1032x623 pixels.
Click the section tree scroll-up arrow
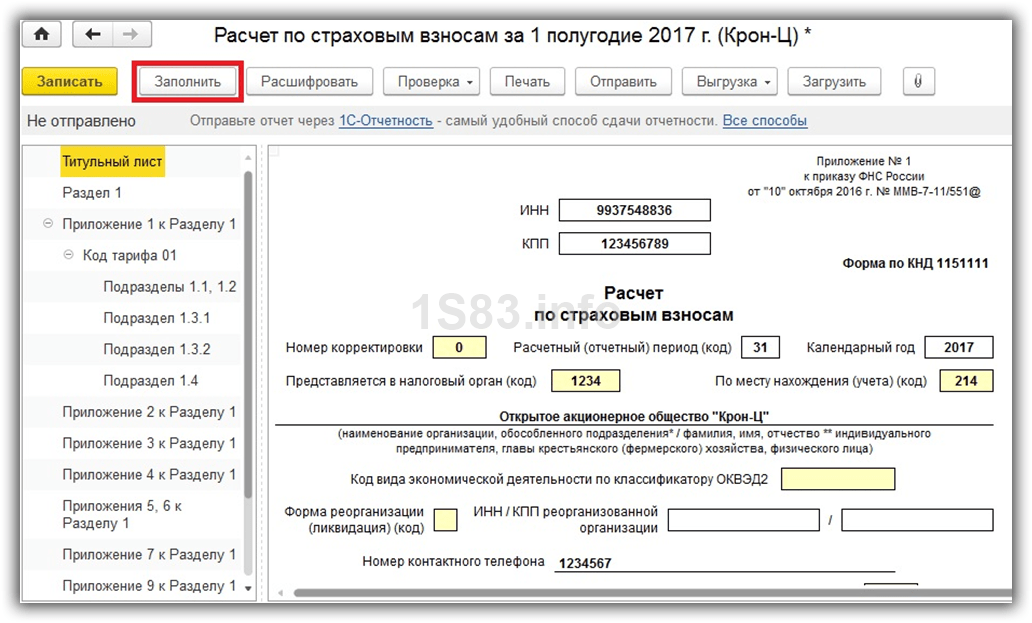click(248, 158)
